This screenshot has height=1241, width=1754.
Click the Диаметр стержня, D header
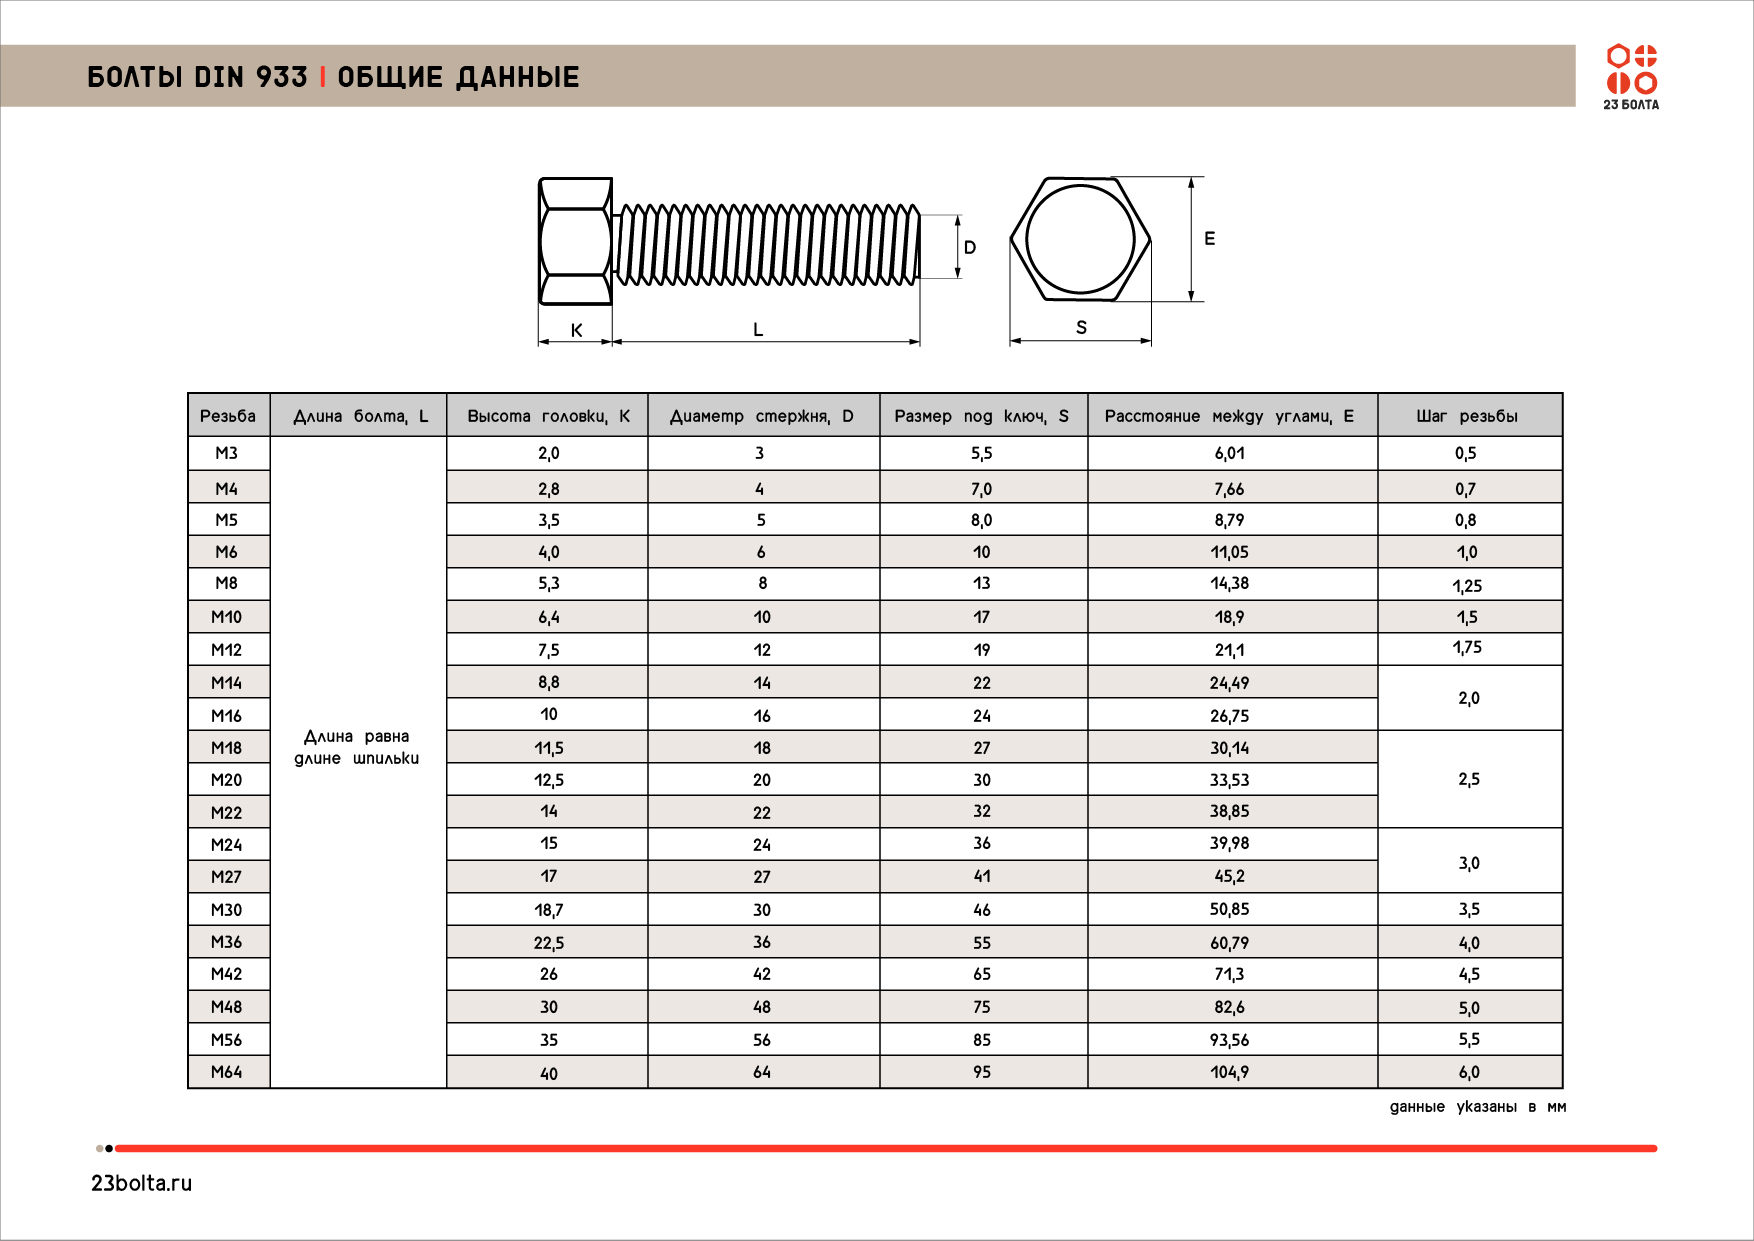click(x=762, y=416)
